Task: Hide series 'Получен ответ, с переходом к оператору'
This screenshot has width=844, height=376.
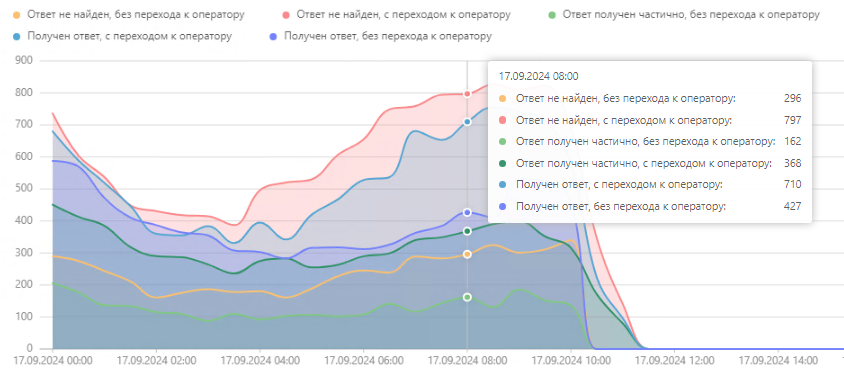Action: 129,37
